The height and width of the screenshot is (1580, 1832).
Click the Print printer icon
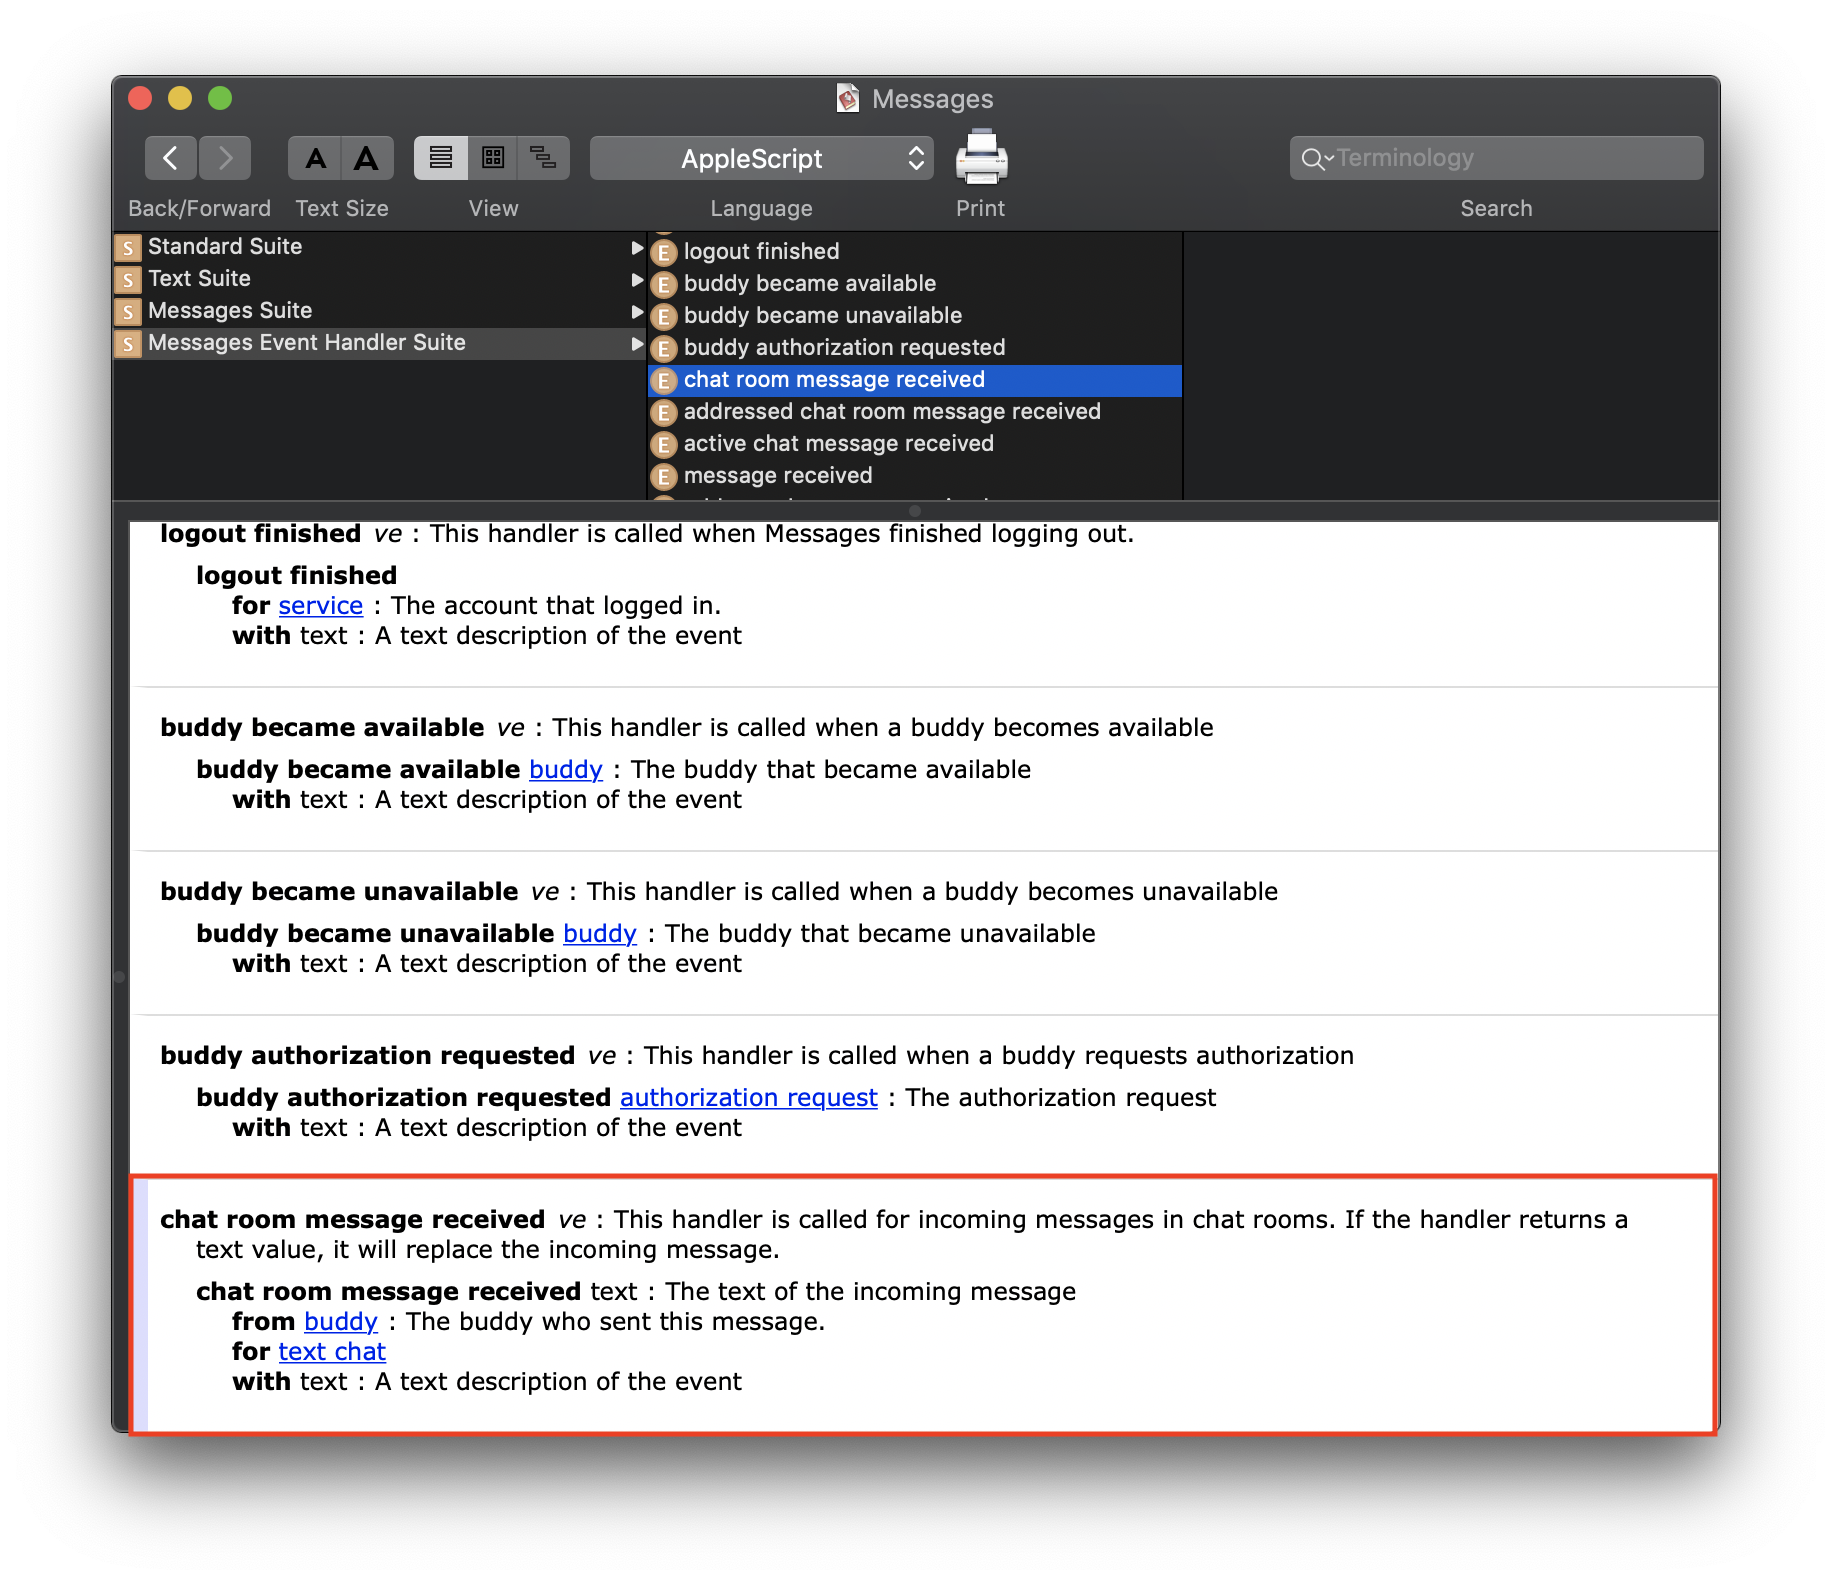(981, 158)
